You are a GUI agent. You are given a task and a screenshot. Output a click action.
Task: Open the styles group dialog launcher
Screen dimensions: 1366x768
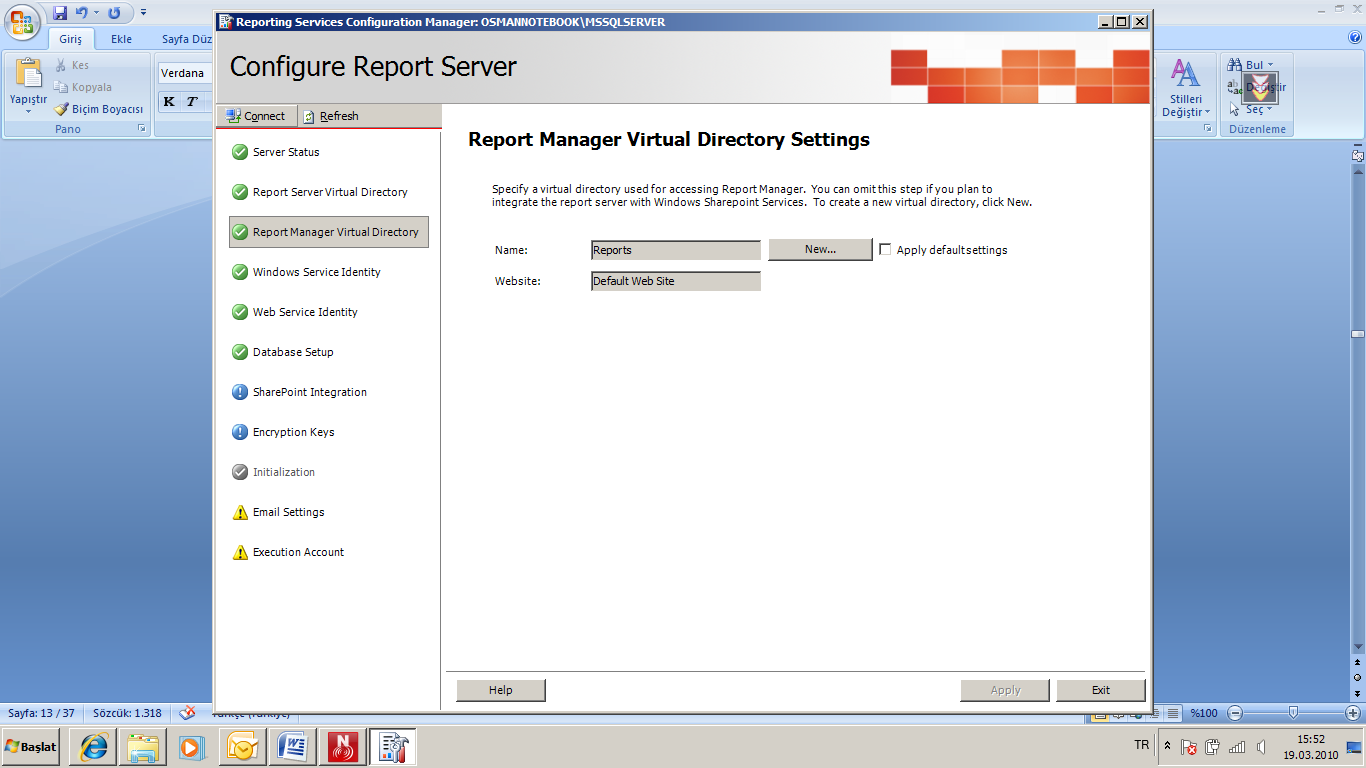(x=1207, y=129)
